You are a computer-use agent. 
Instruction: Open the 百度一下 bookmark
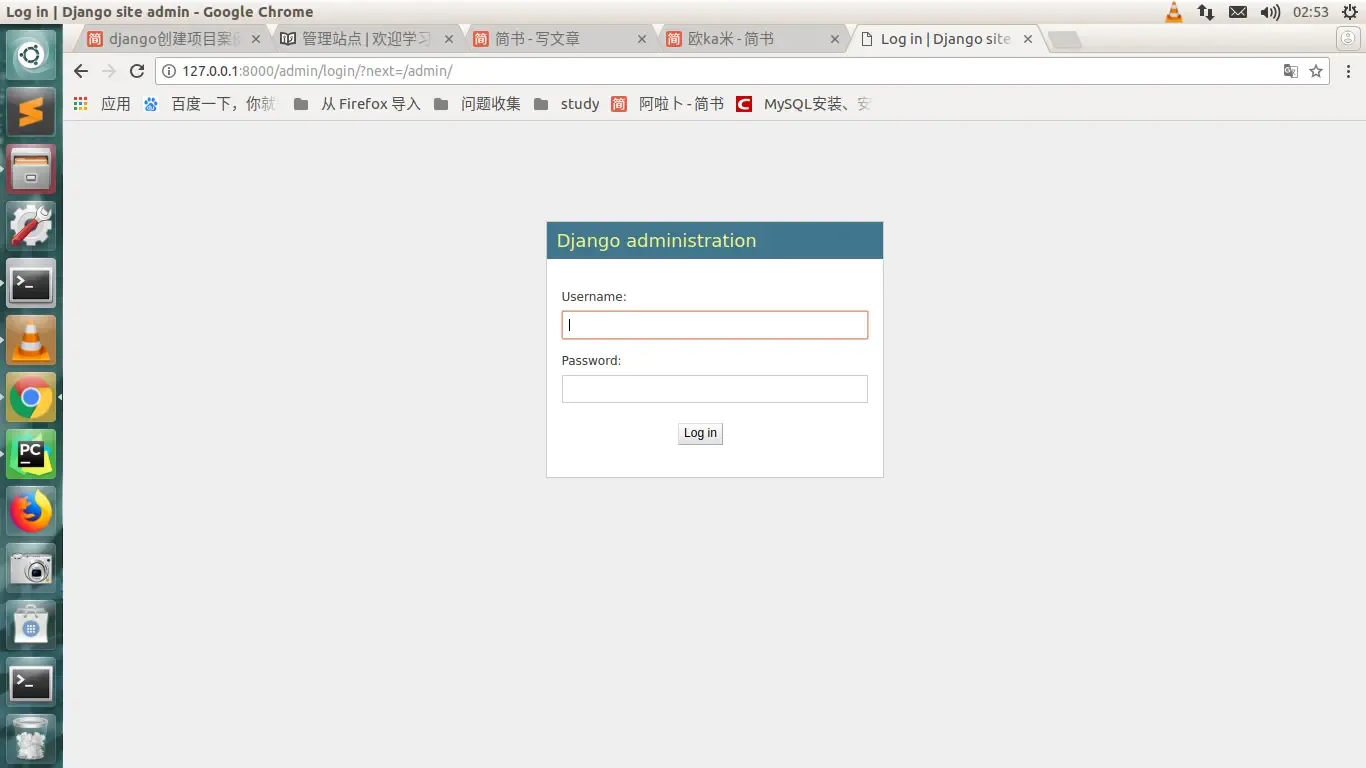tap(209, 104)
